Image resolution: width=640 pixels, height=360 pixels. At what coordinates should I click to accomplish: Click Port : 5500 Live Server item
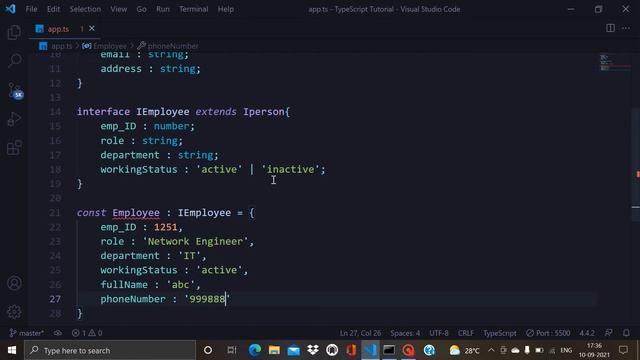(548, 333)
